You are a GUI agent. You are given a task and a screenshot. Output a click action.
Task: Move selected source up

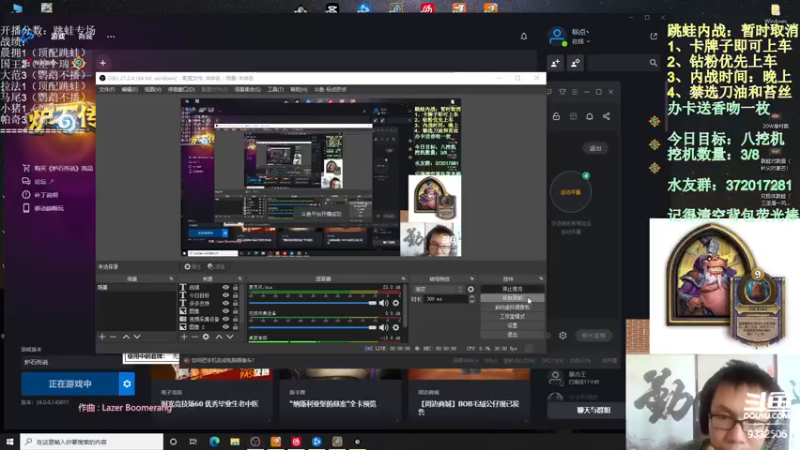[x=219, y=337]
